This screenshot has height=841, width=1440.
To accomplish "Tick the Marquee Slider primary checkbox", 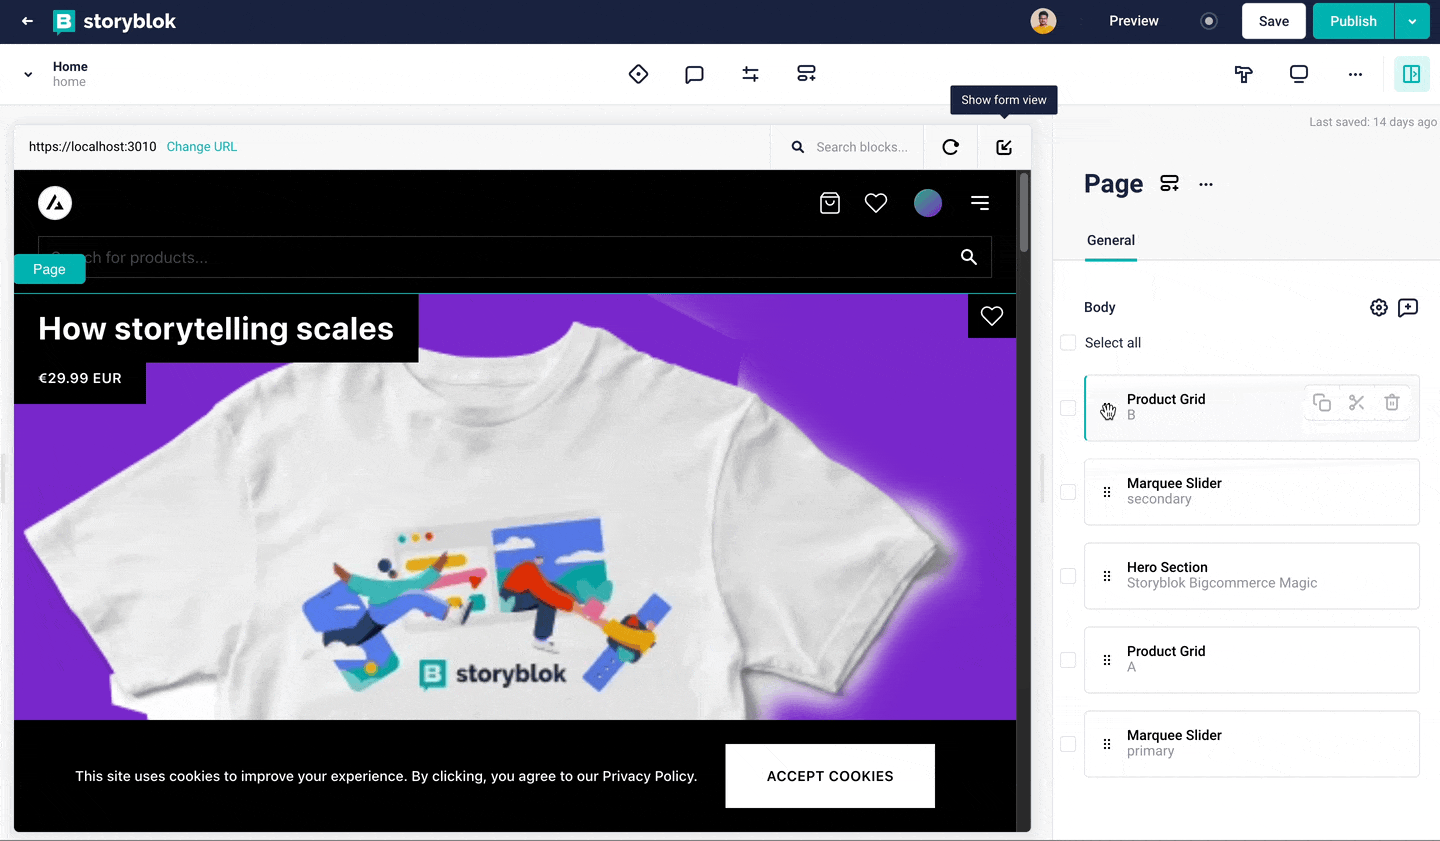I will pyautogui.click(x=1068, y=744).
